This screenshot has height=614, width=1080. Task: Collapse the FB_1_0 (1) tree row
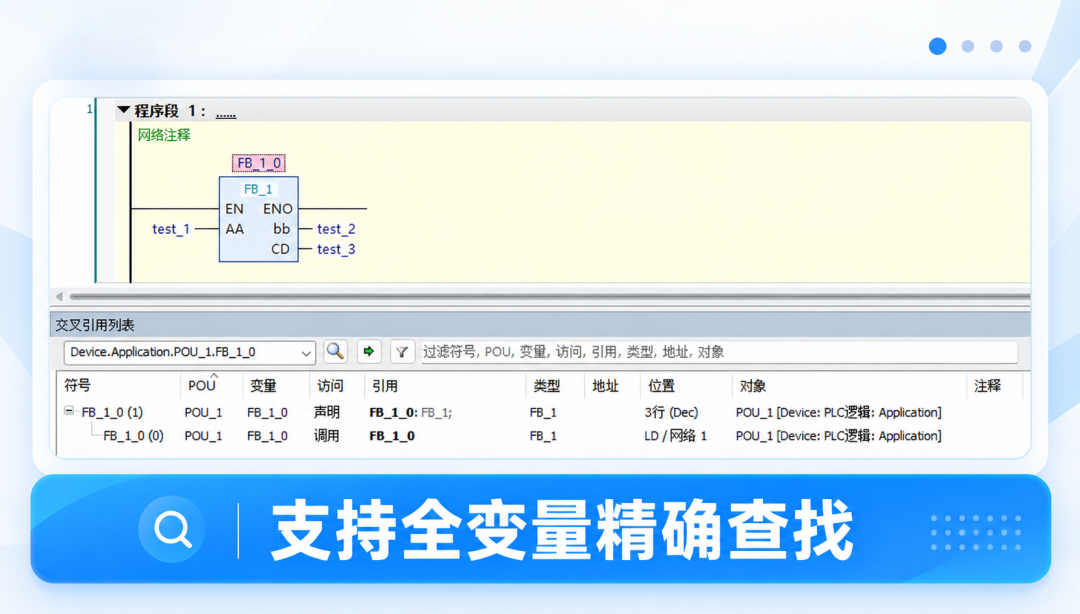point(69,411)
